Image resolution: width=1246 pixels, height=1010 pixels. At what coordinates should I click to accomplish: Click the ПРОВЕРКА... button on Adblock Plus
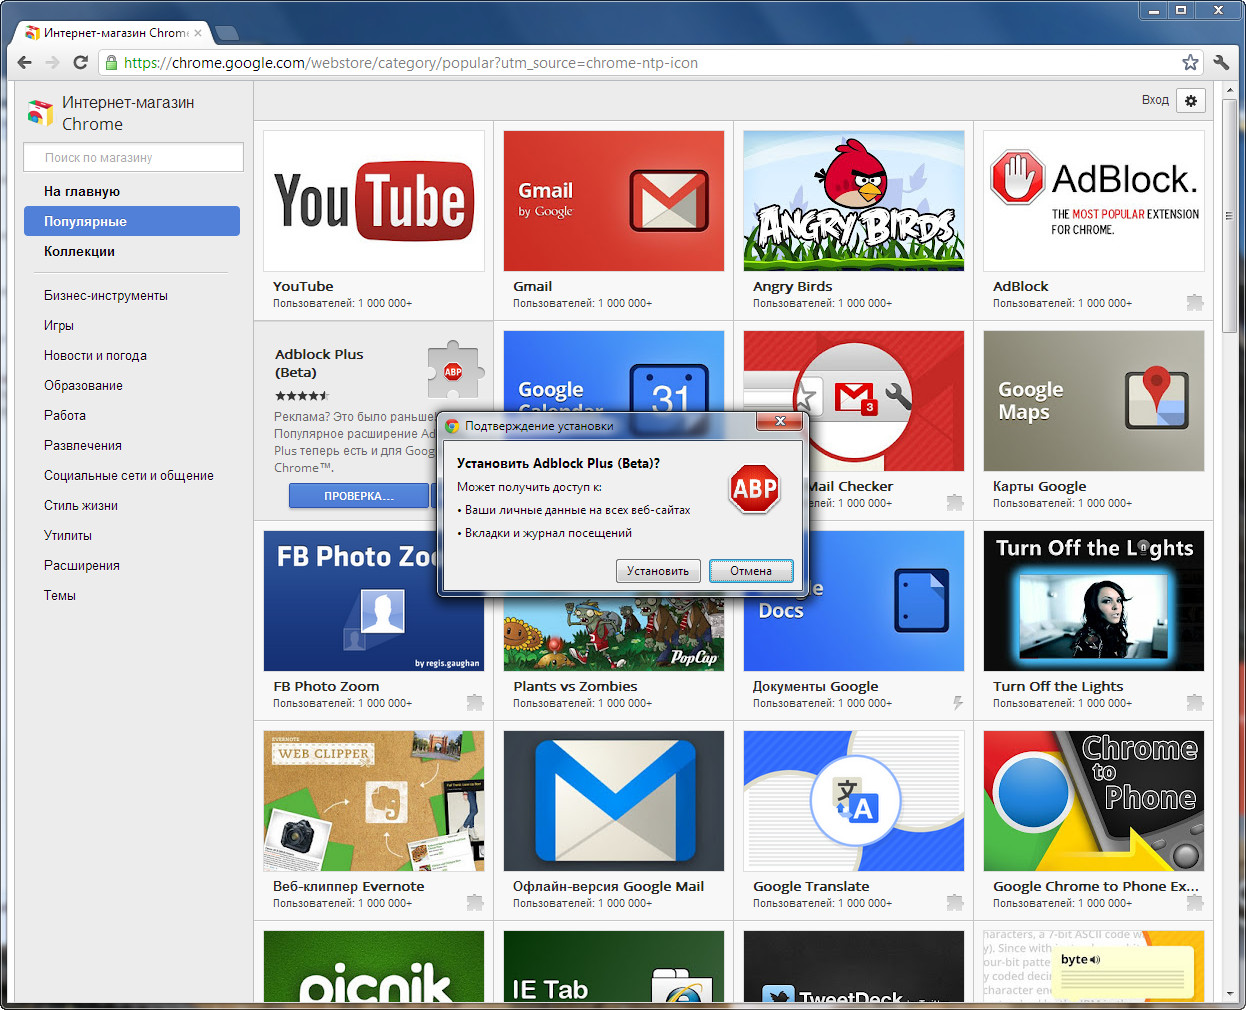click(359, 496)
